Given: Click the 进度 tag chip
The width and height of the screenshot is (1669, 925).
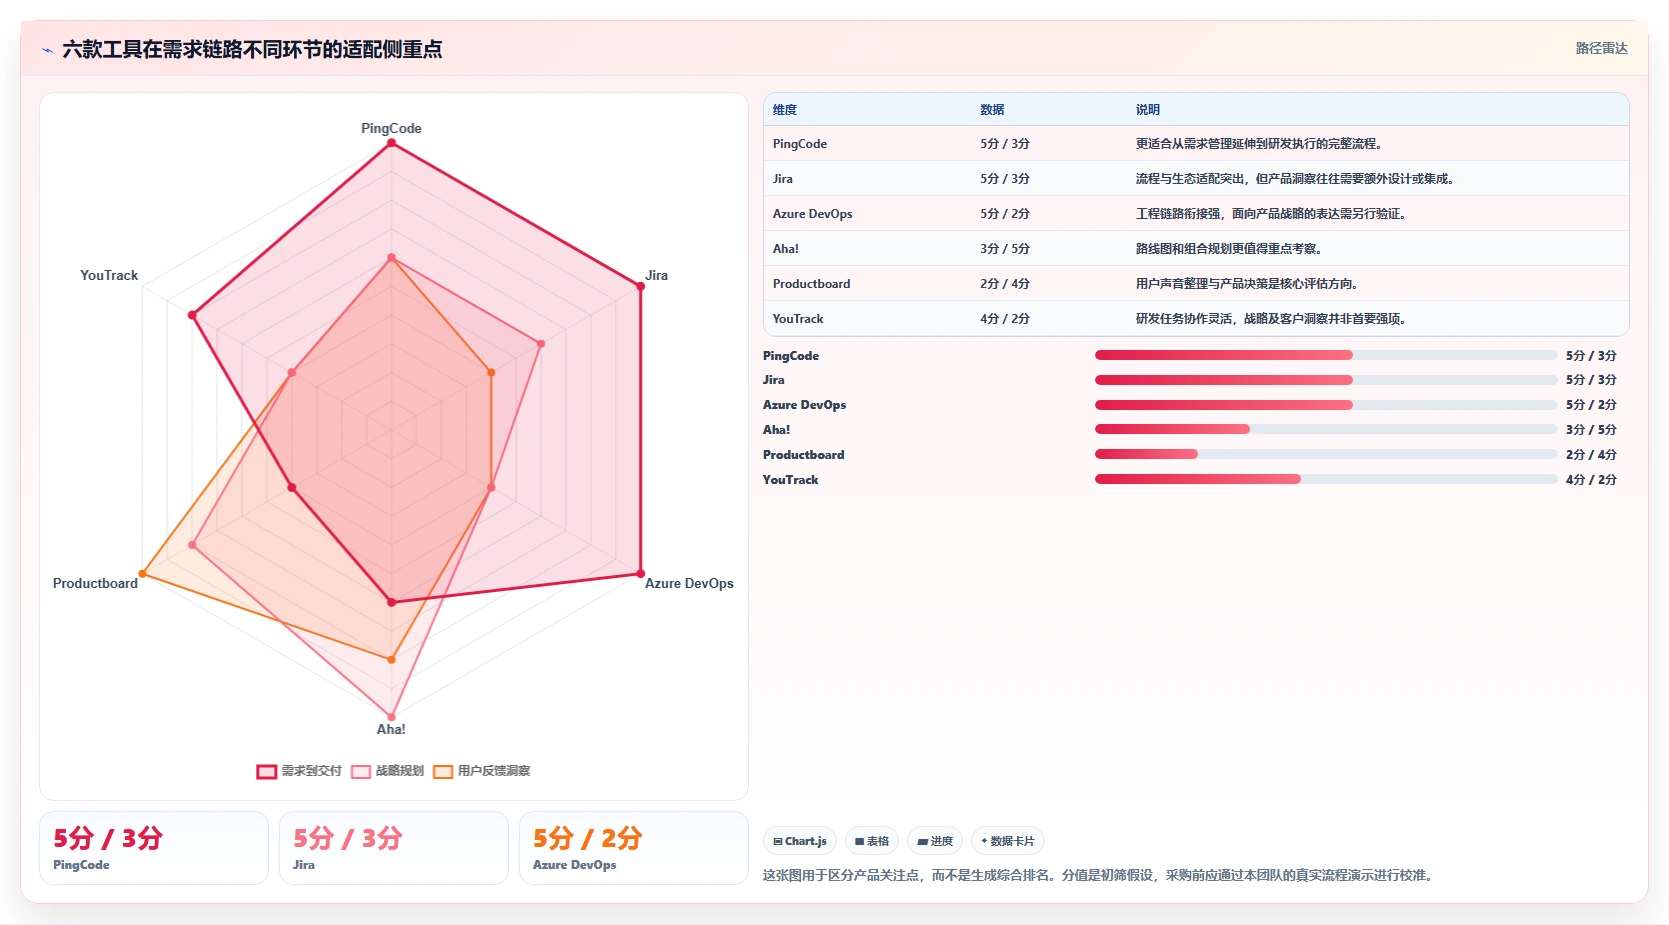Looking at the screenshot, I should [x=935, y=841].
